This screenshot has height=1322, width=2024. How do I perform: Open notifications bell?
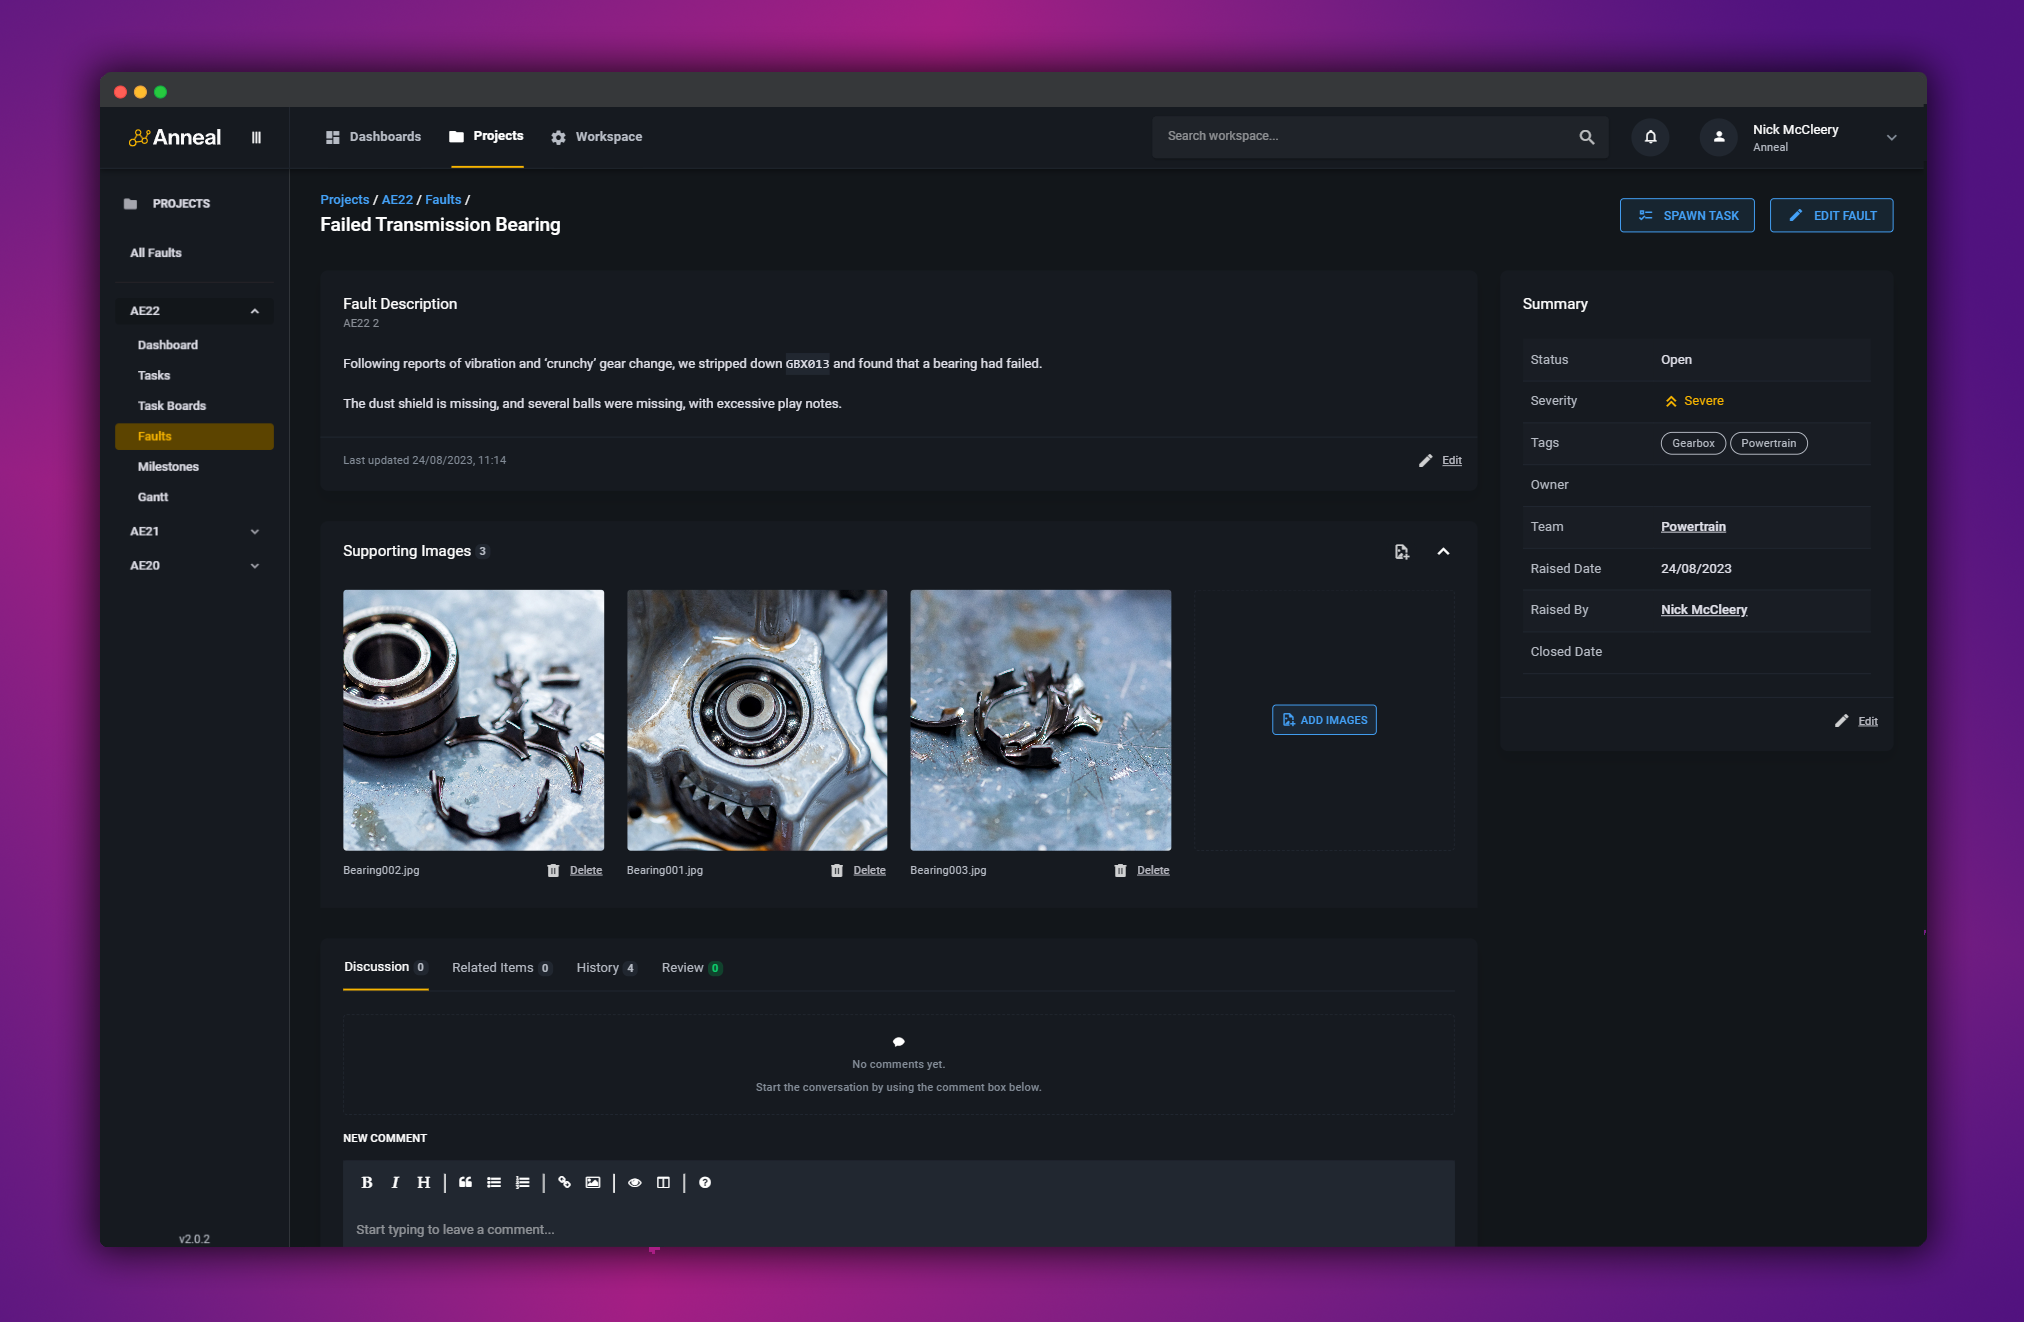tap(1650, 137)
